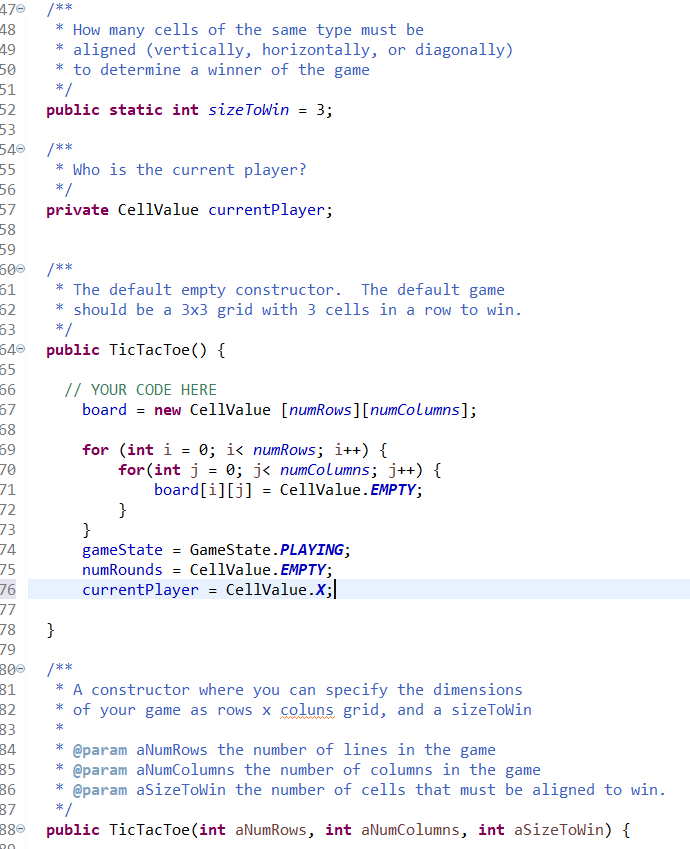Screen dimensions: 690x849
Task: Click the @param aNumColumns tag
Action: click(x=100, y=770)
